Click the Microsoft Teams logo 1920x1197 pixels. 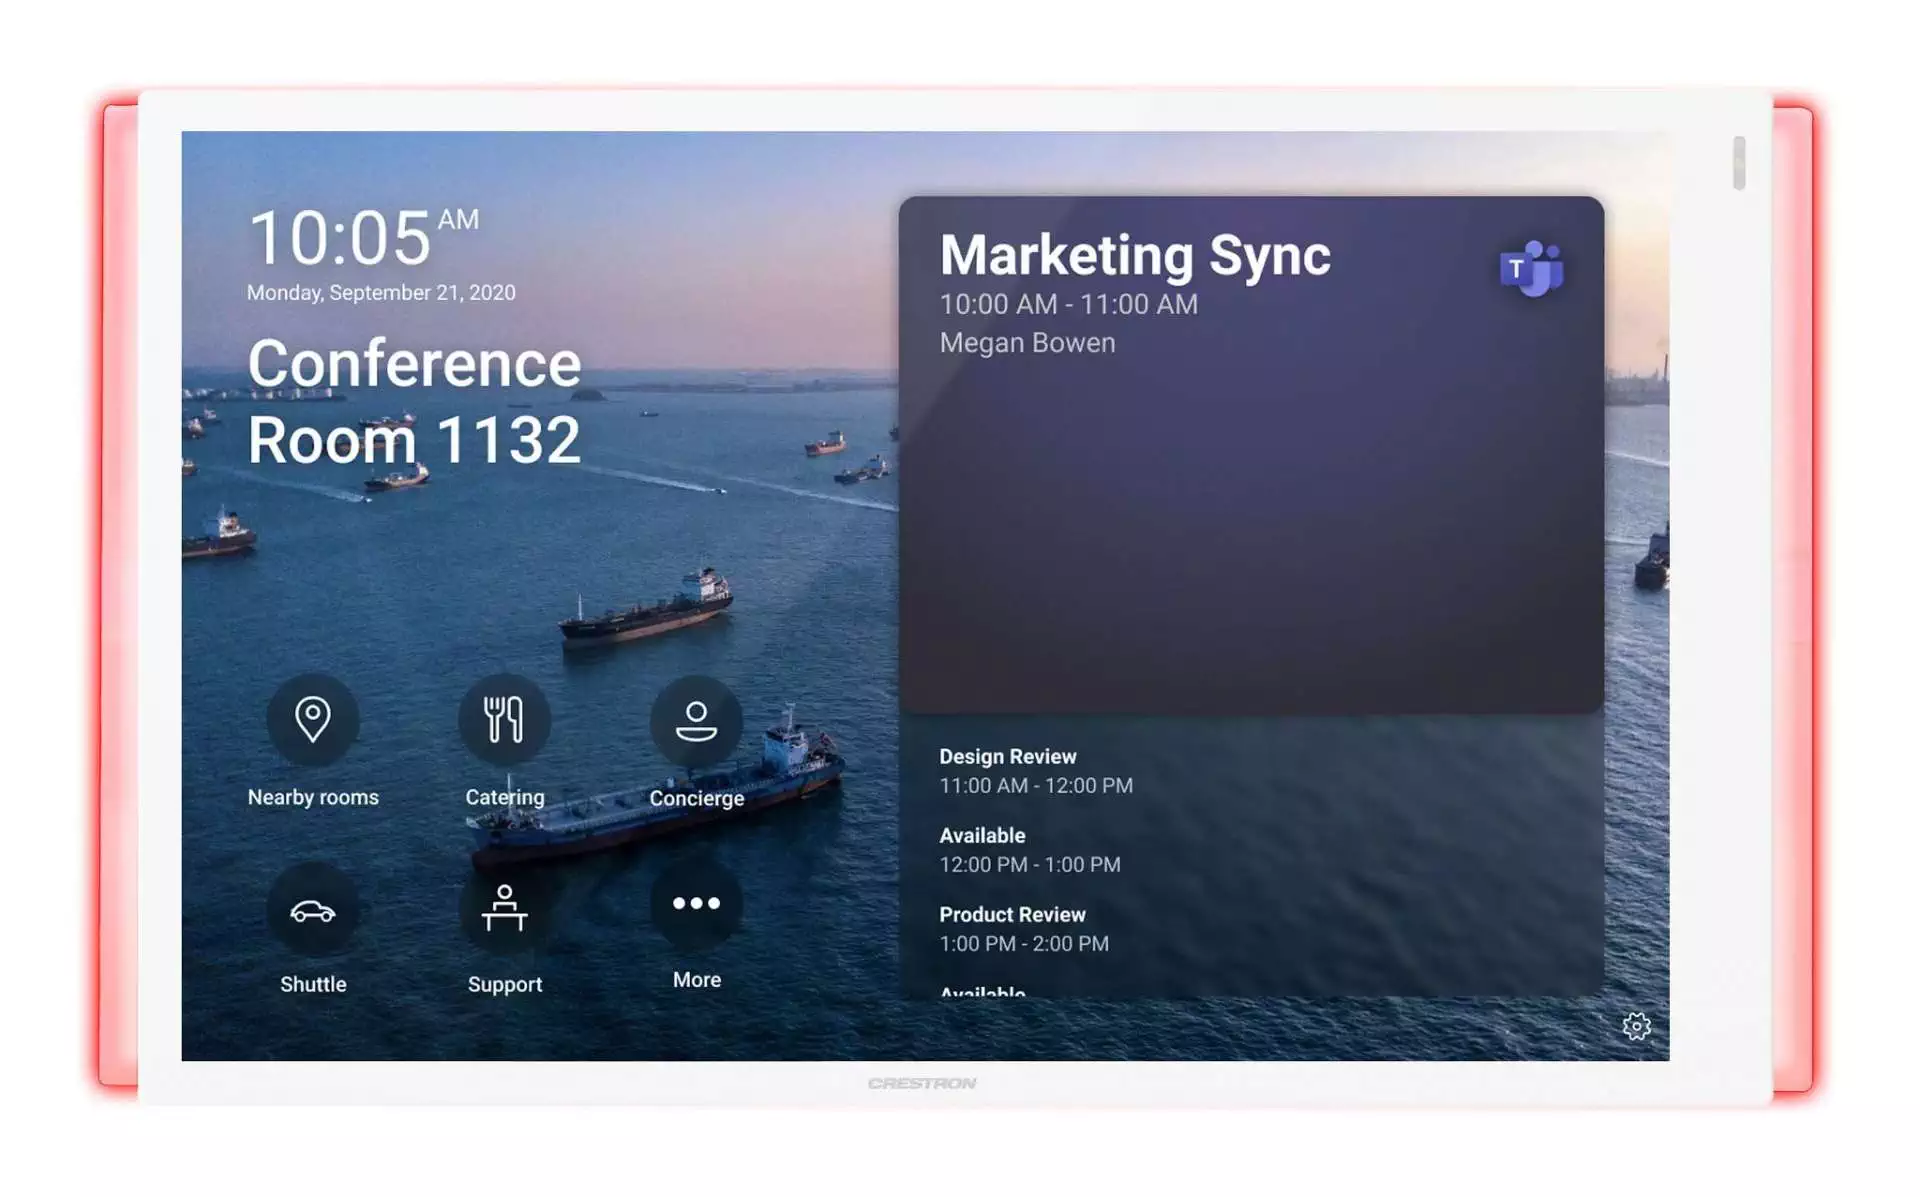coord(1530,269)
